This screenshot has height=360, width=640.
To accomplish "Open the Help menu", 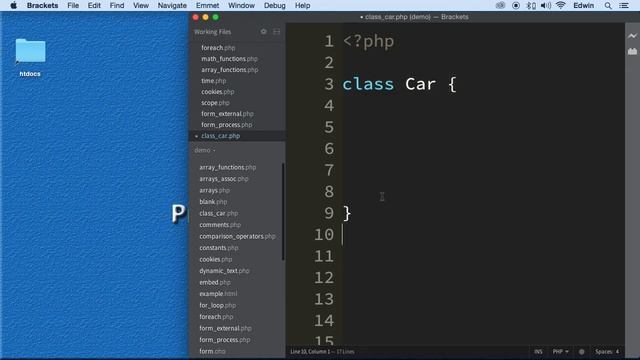I will coord(302,5).
